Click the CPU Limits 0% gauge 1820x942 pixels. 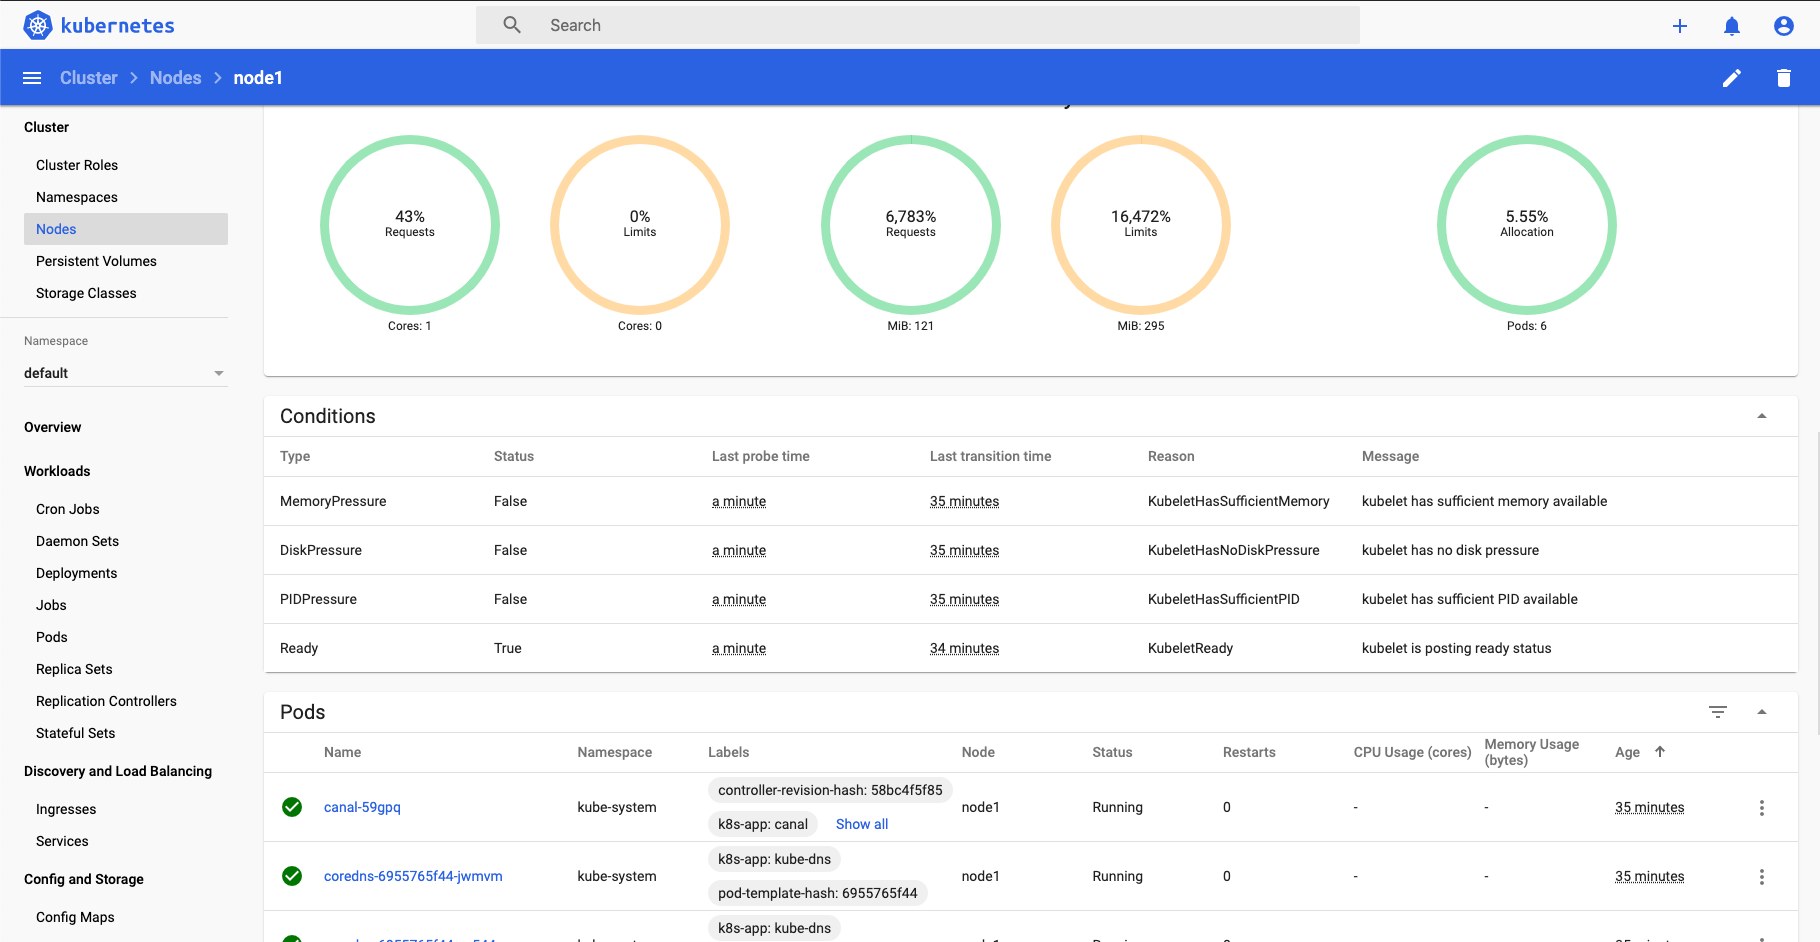pos(640,225)
